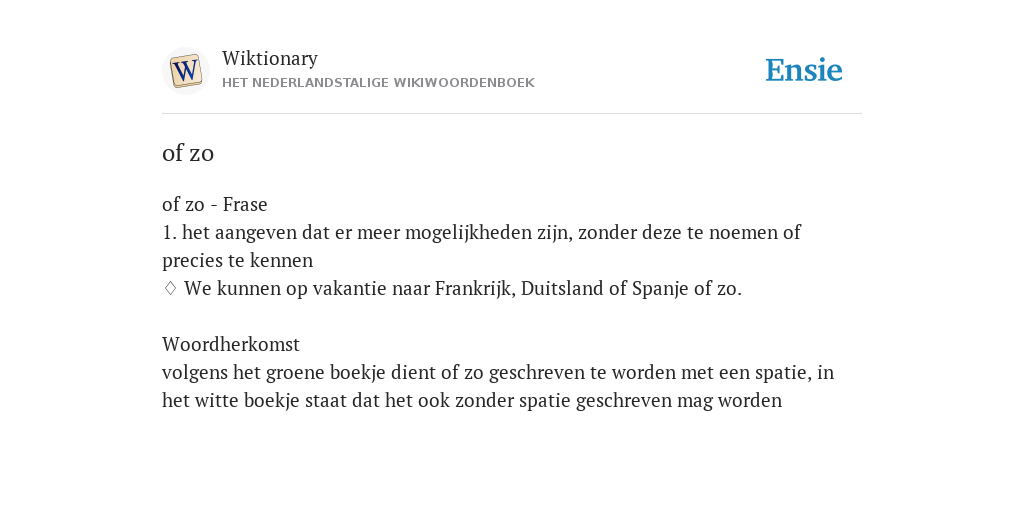Click the horizontal divider under the header
The height and width of the screenshot is (512, 1024).
click(512, 114)
